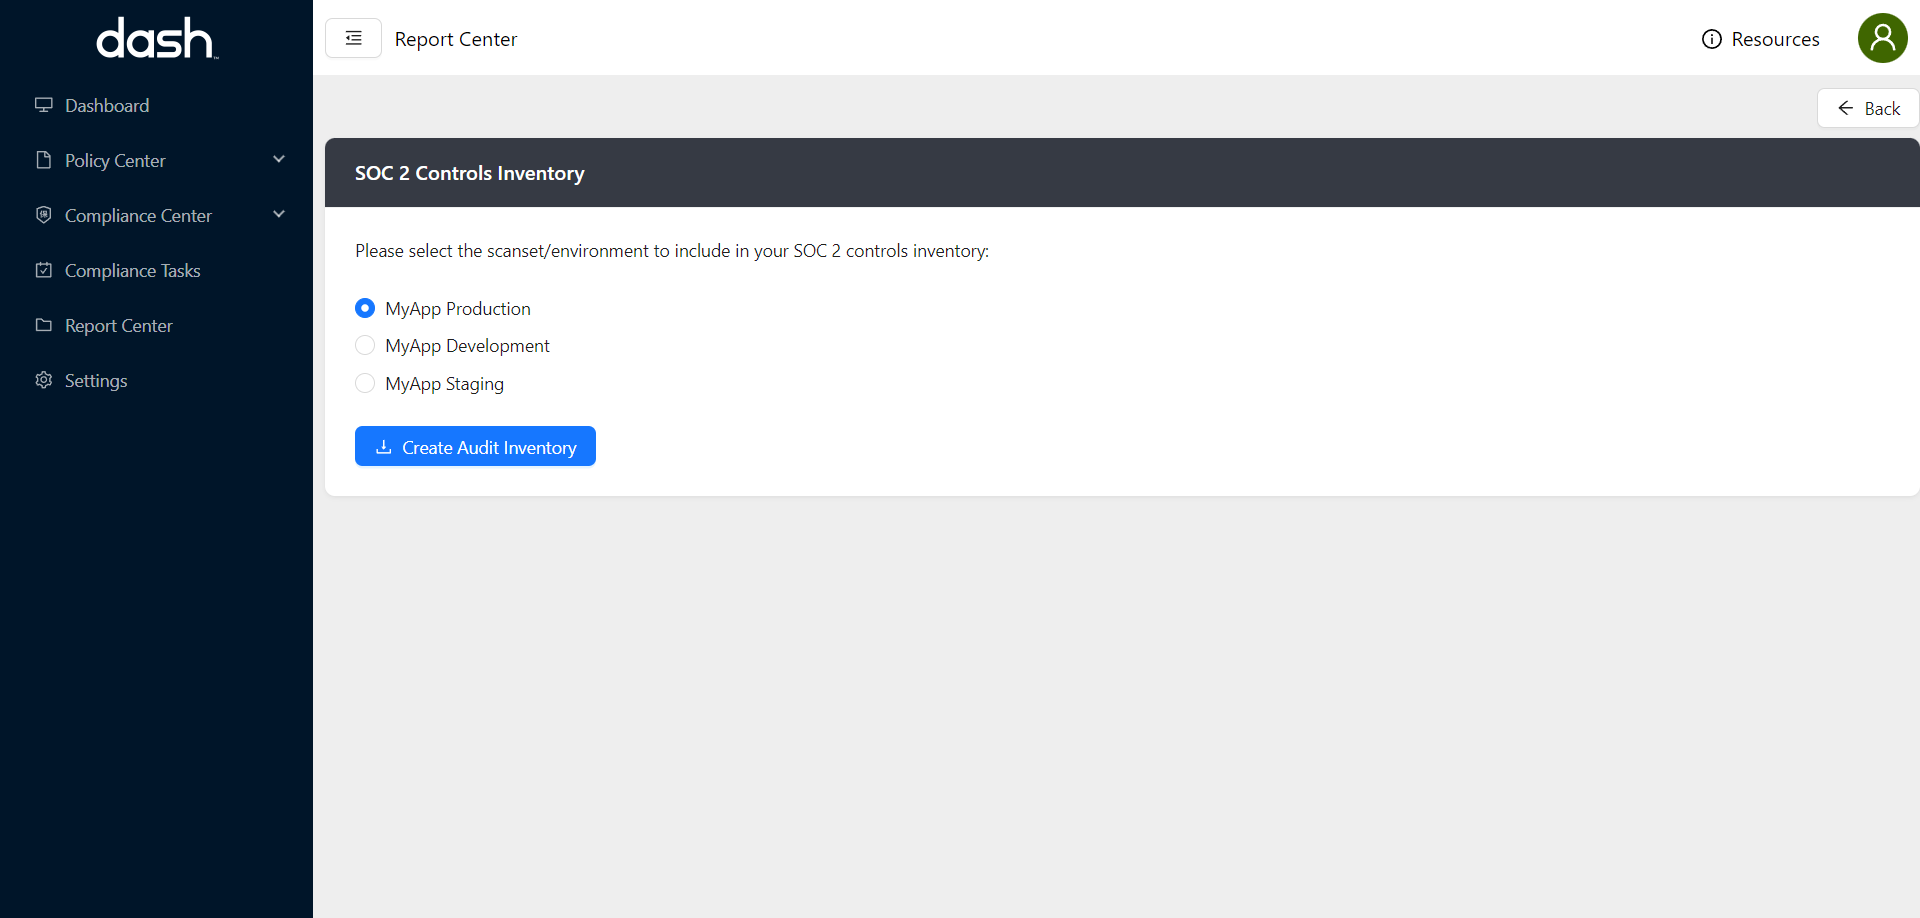
Task: Click the Settings gear icon
Action: (43, 380)
